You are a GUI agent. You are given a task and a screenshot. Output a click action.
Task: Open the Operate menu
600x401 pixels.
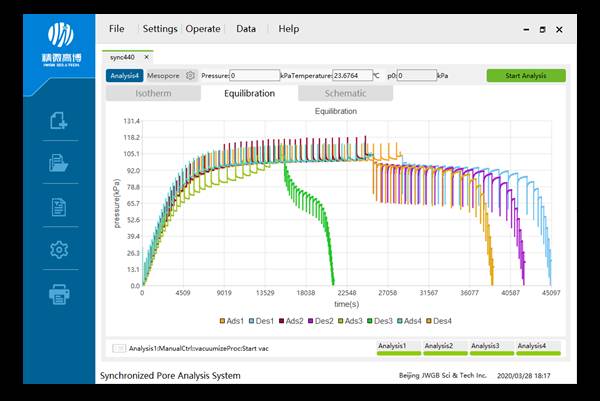pos(204,29)
